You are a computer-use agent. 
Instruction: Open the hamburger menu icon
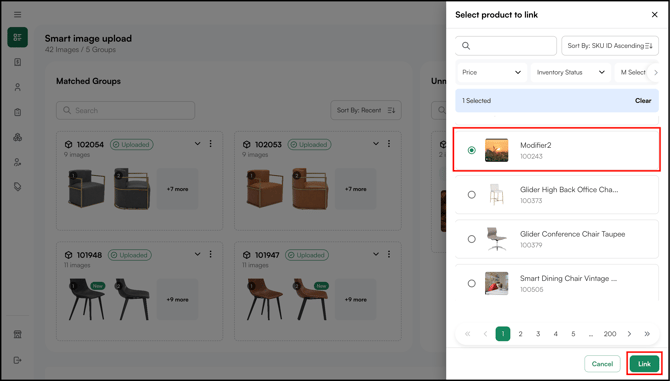coord(18,15)
